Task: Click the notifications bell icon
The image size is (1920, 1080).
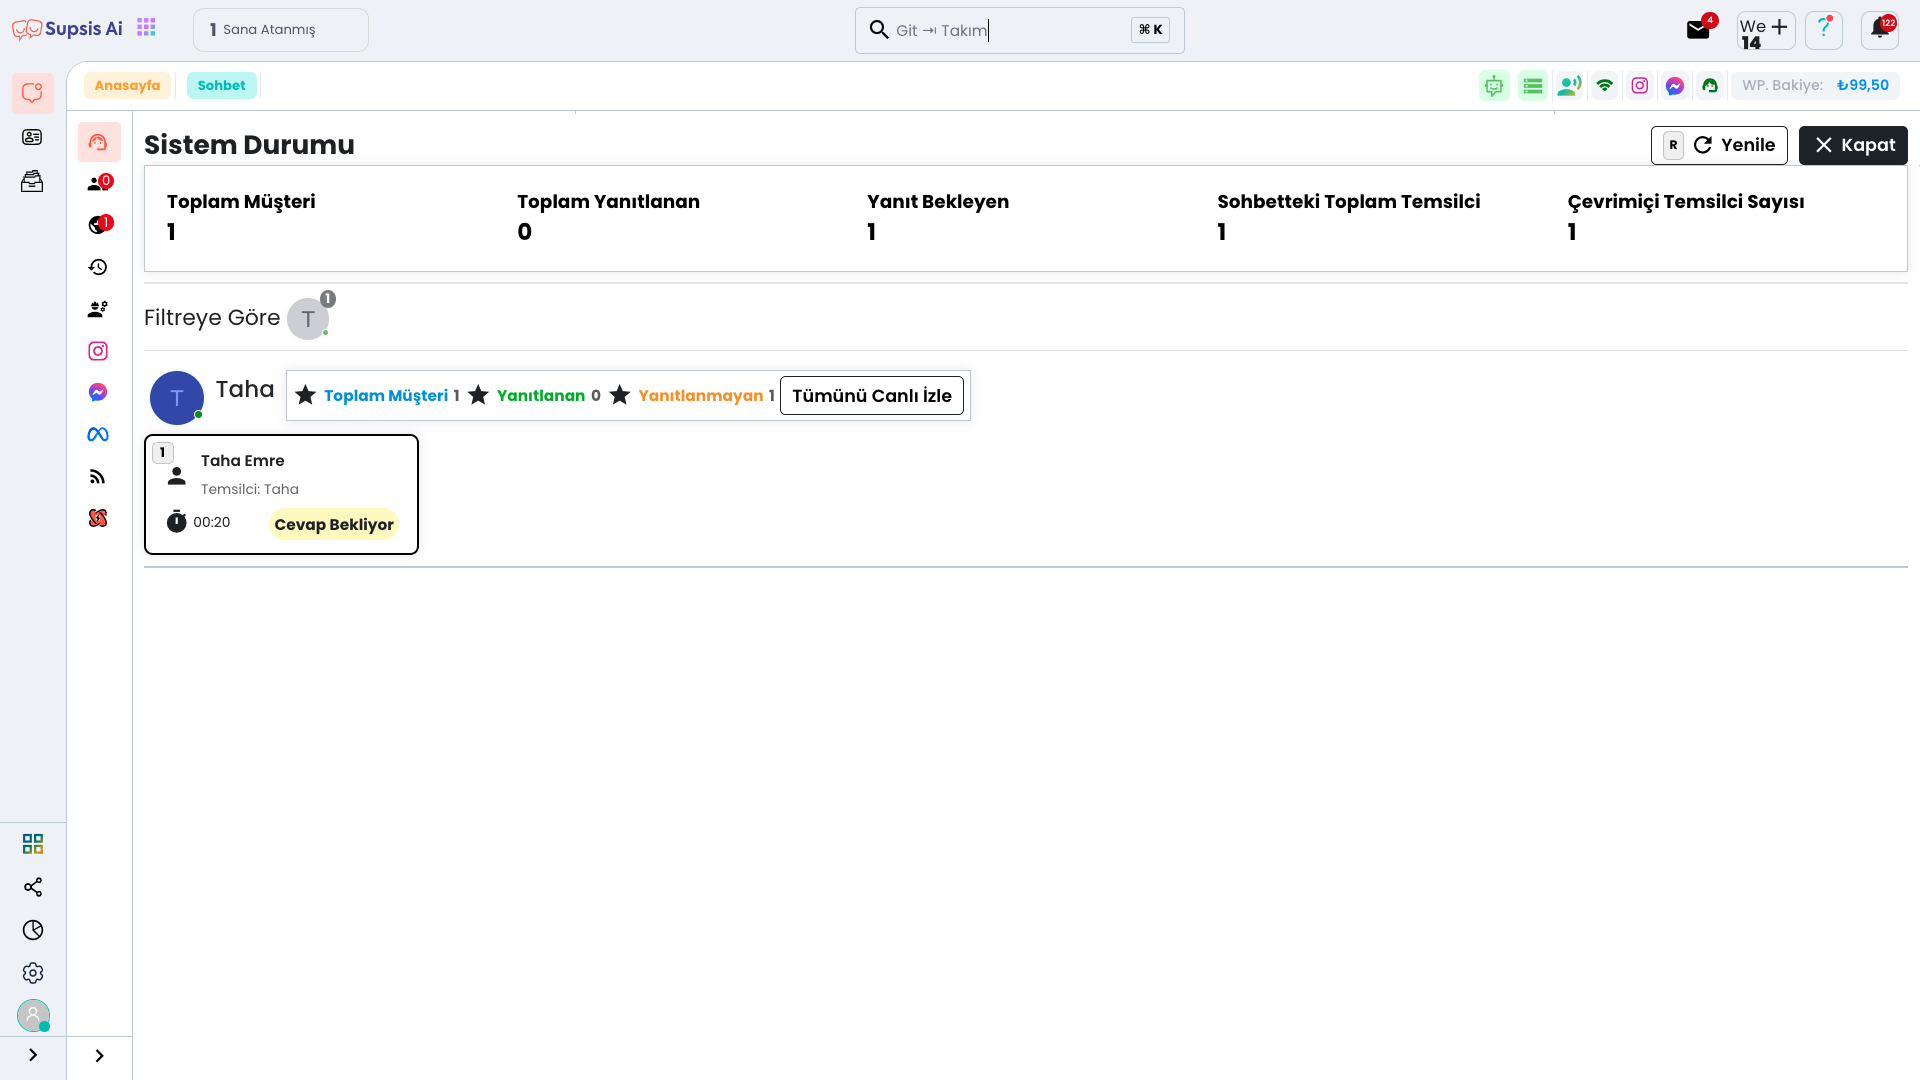Action: [1880, 29]
